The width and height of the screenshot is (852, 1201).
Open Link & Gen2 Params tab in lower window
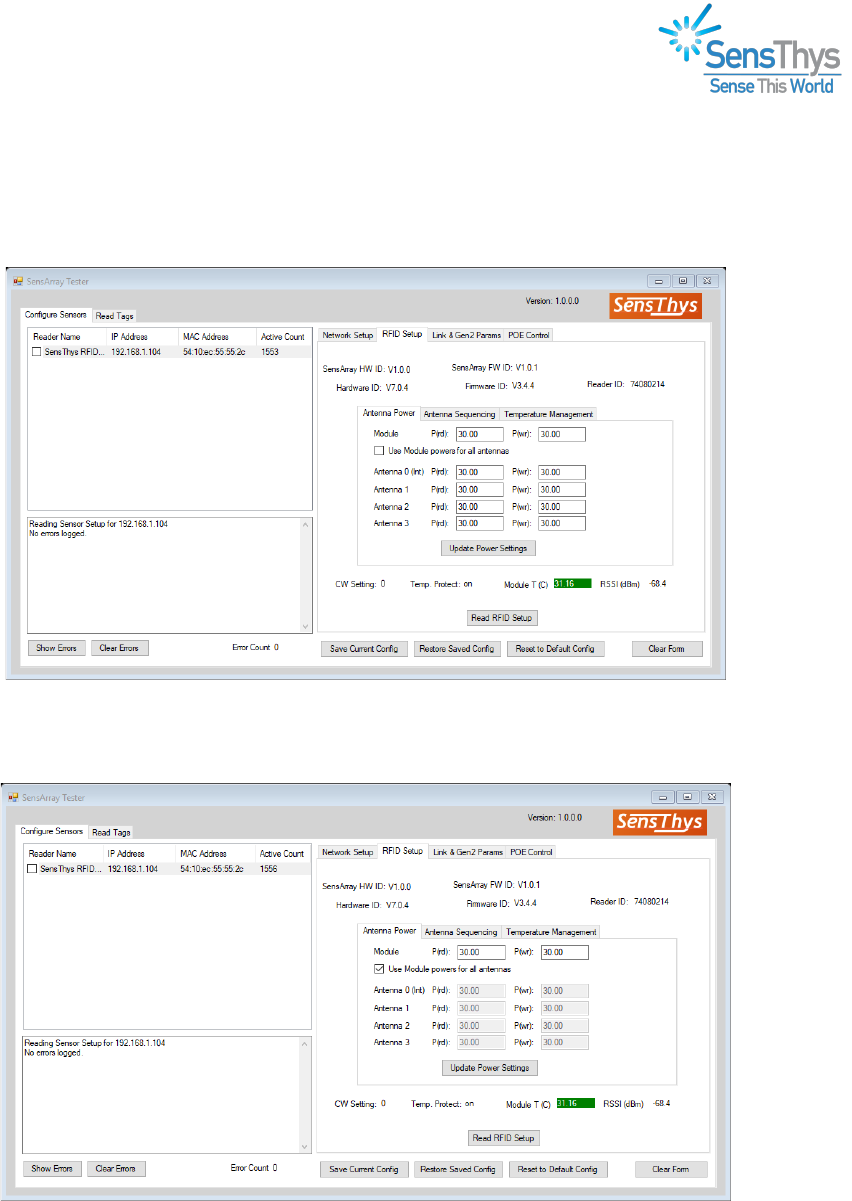467,852
